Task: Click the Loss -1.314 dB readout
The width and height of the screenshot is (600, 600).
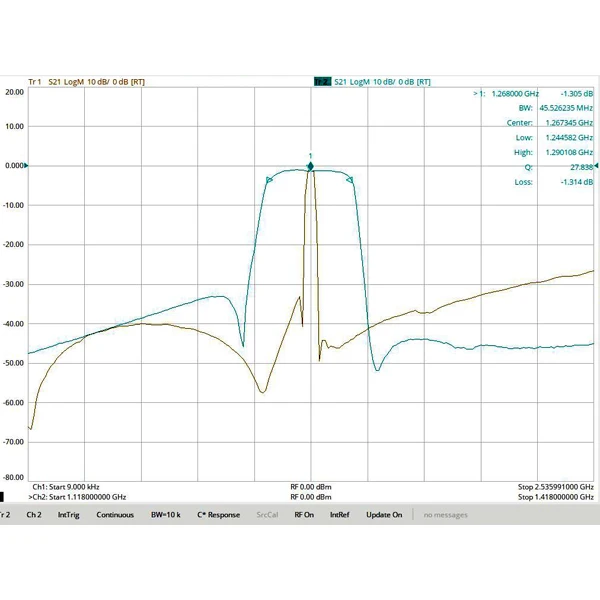Action: point(554,182)
